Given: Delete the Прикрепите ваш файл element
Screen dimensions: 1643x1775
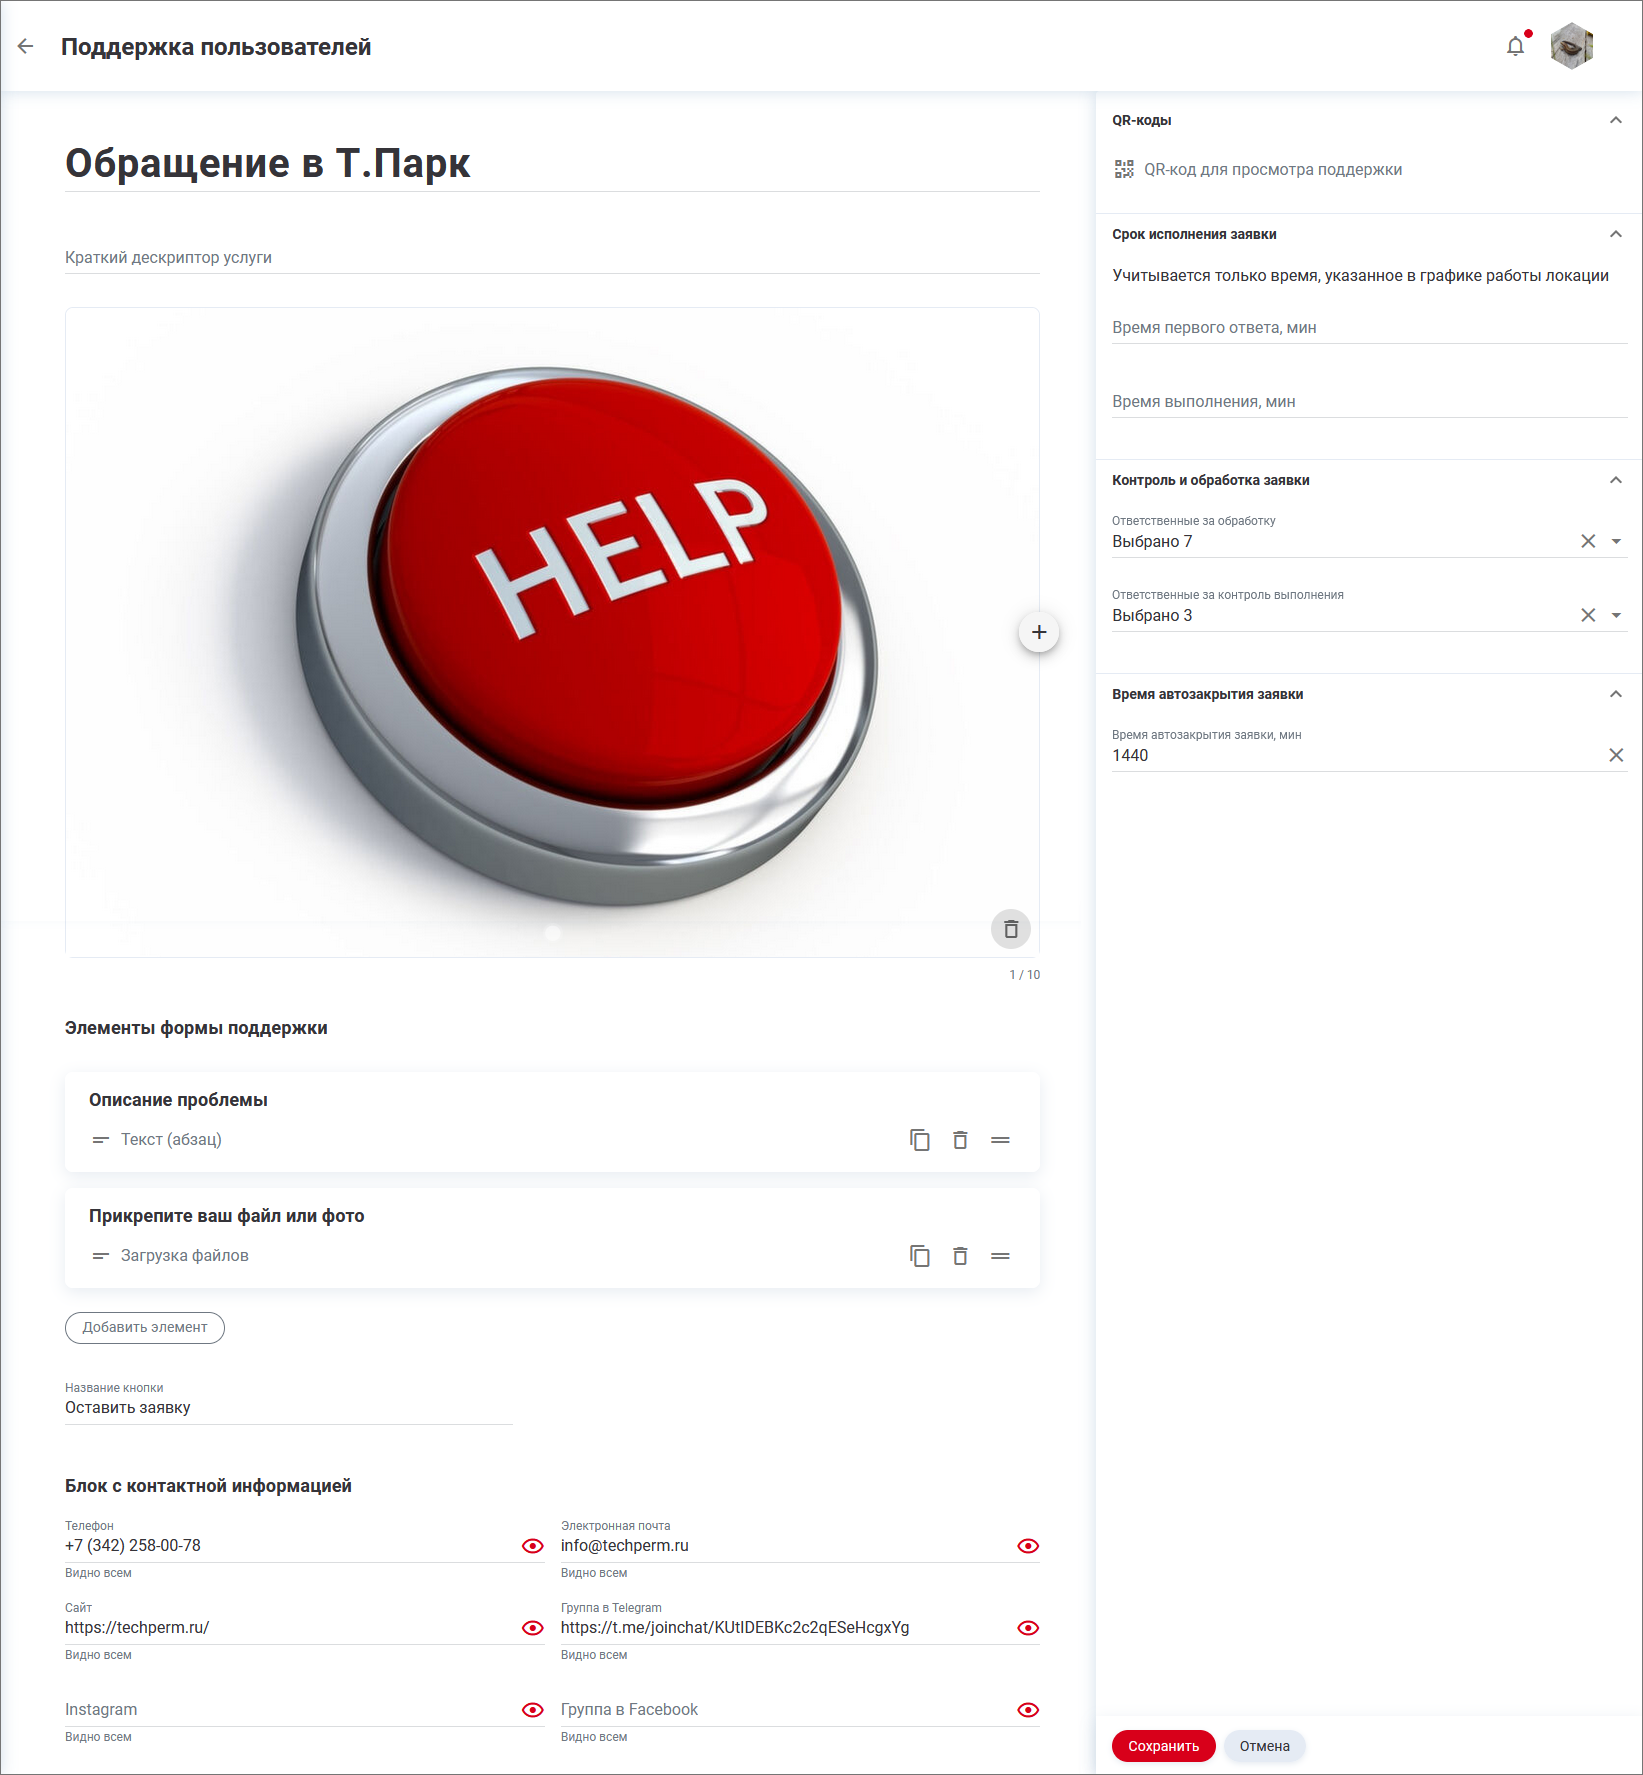Looking at the screenshot, I should [x=960, y=1256].
